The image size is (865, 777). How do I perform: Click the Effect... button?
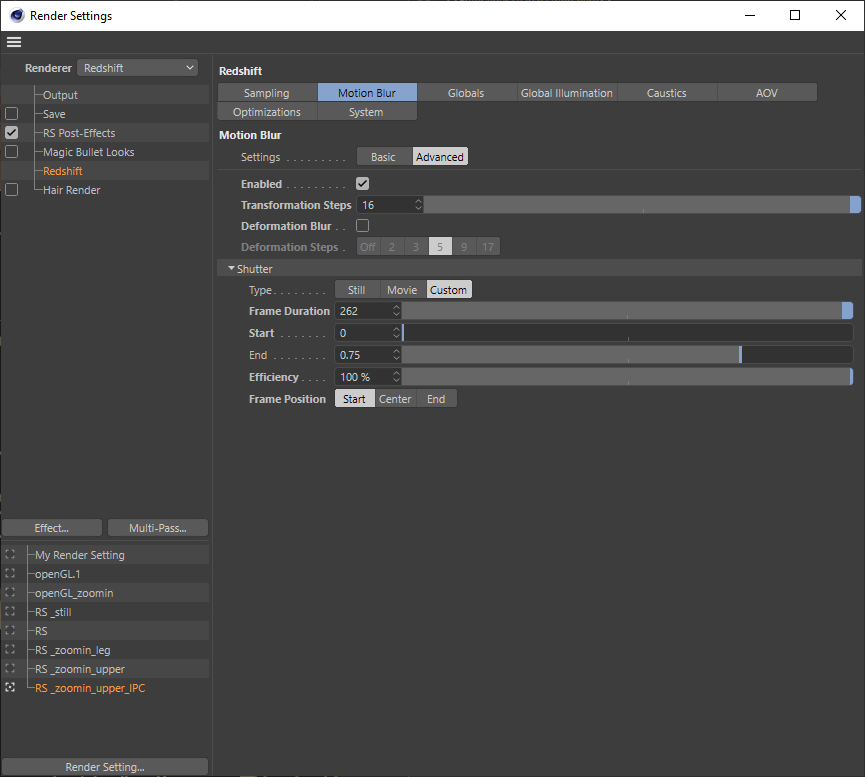point(52,528)
